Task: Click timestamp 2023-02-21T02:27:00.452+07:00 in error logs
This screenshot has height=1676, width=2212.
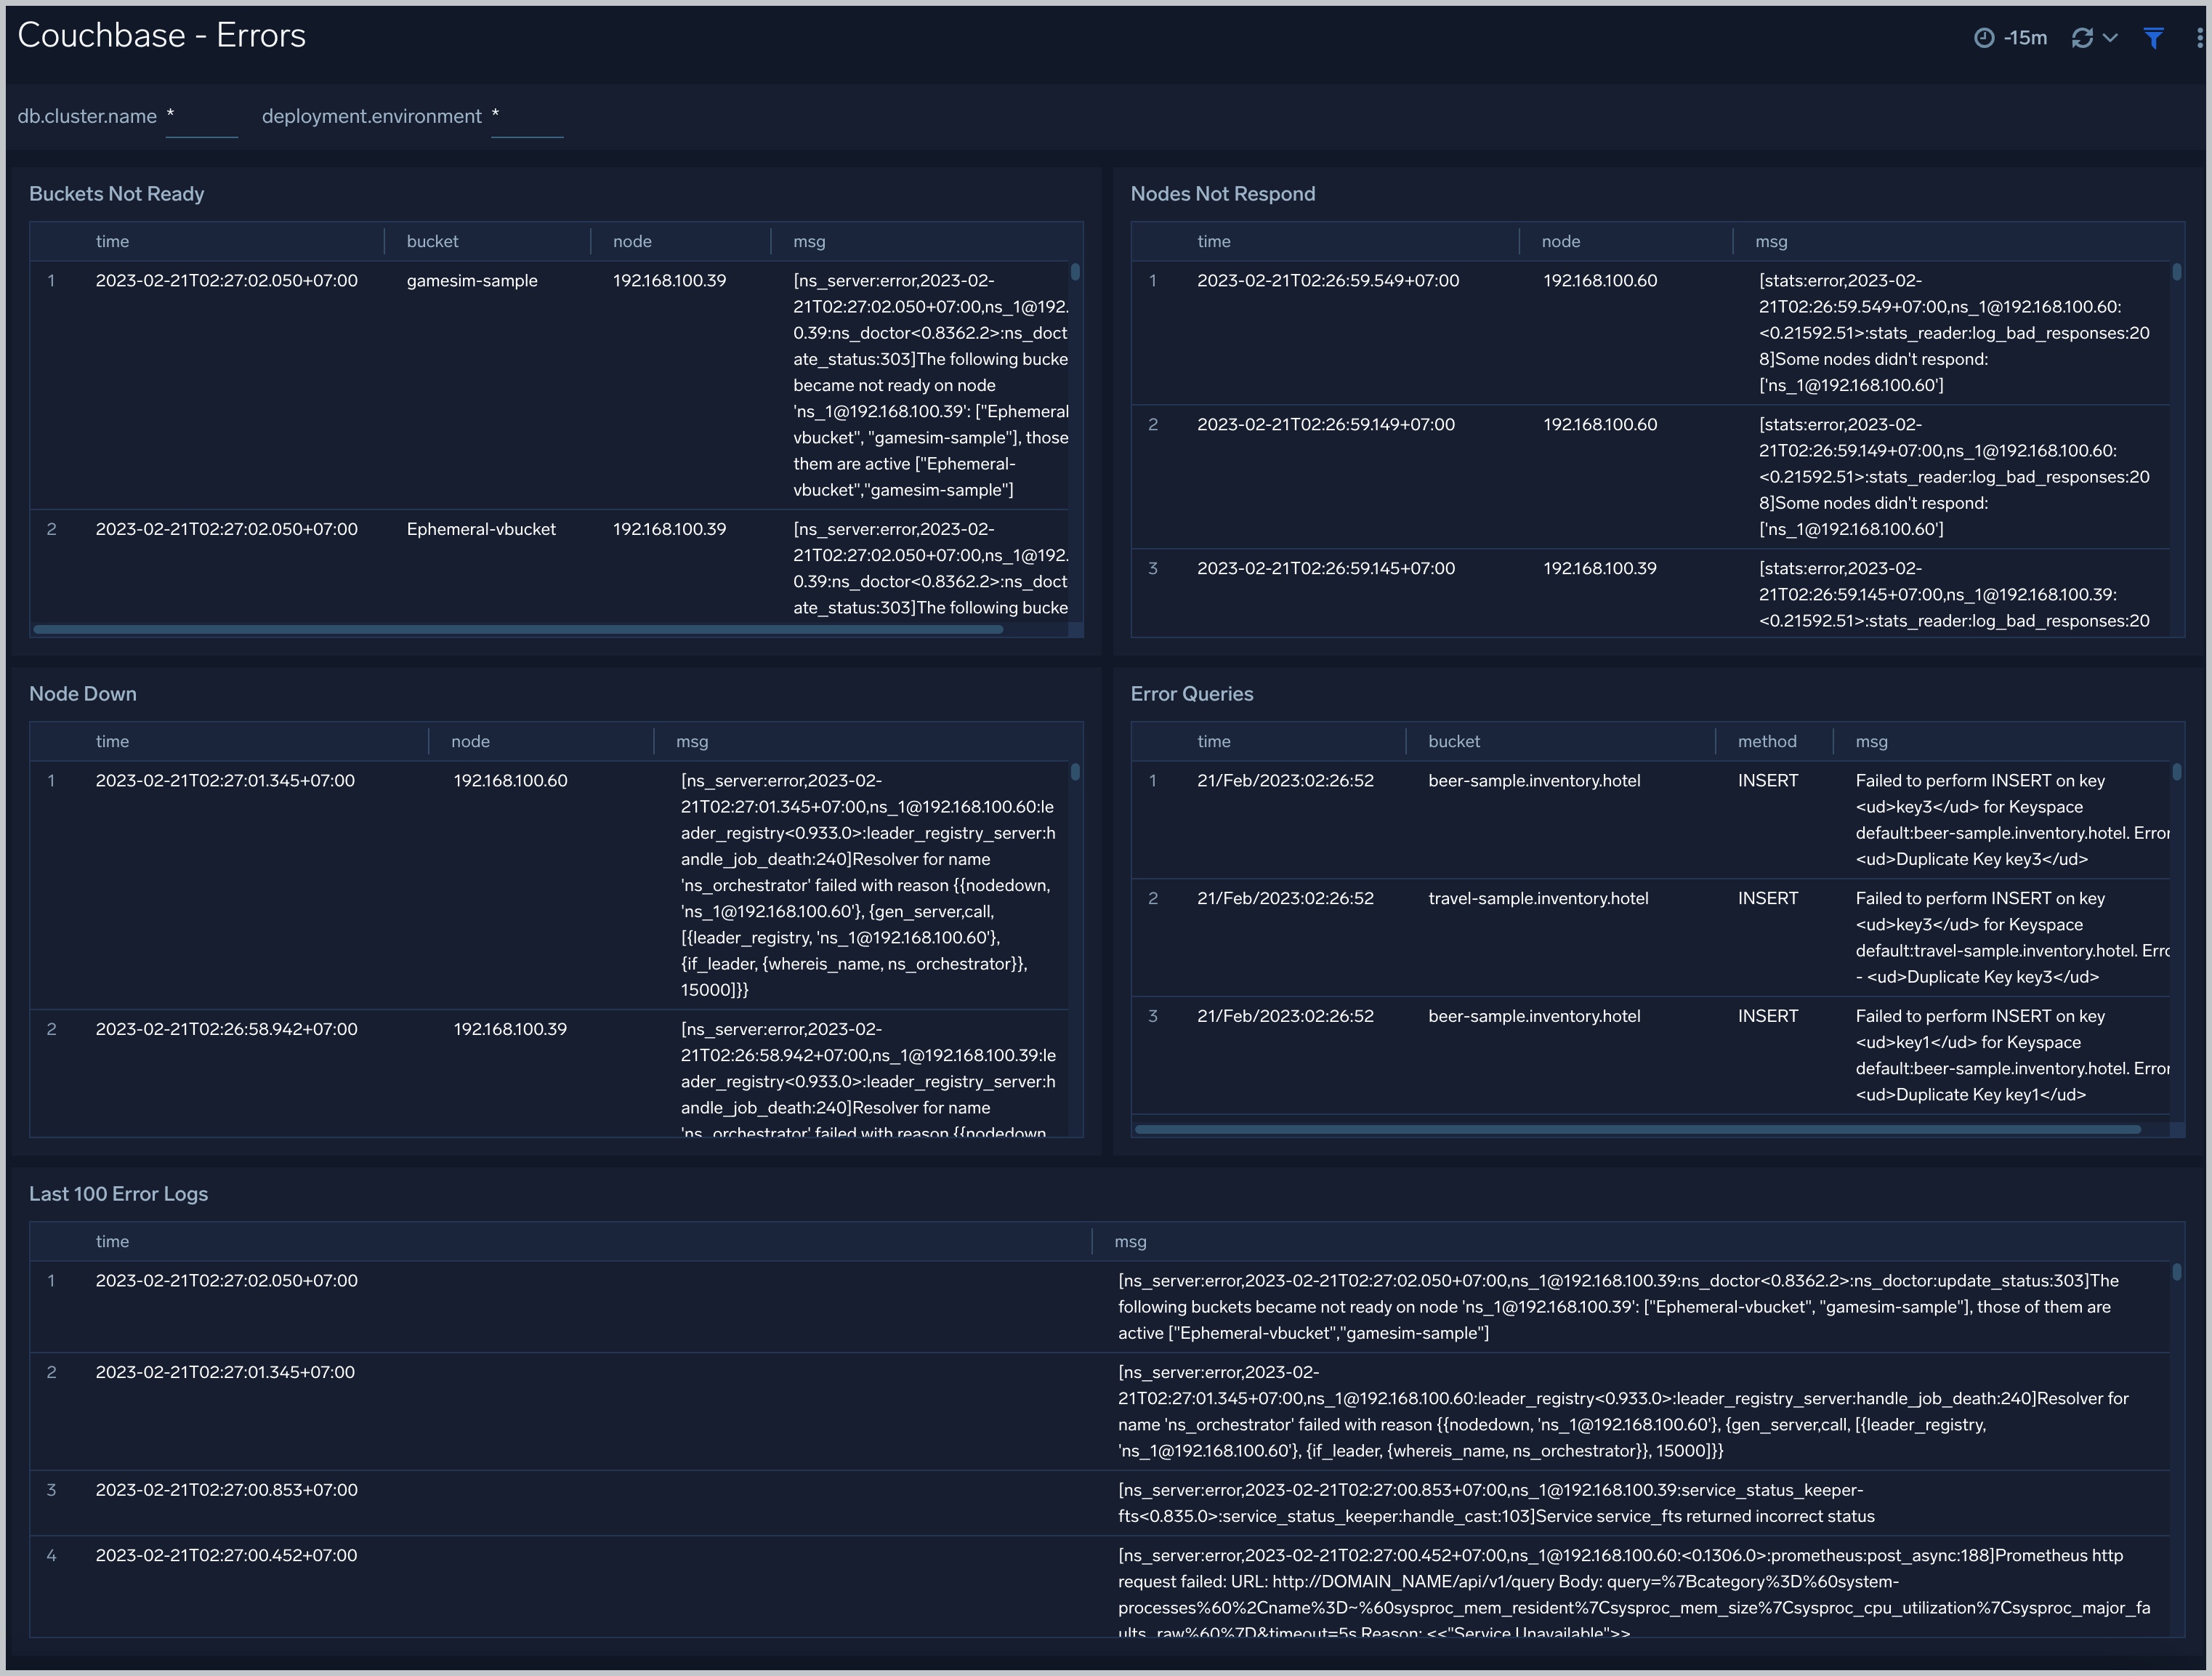Action: click(226, 1556)
